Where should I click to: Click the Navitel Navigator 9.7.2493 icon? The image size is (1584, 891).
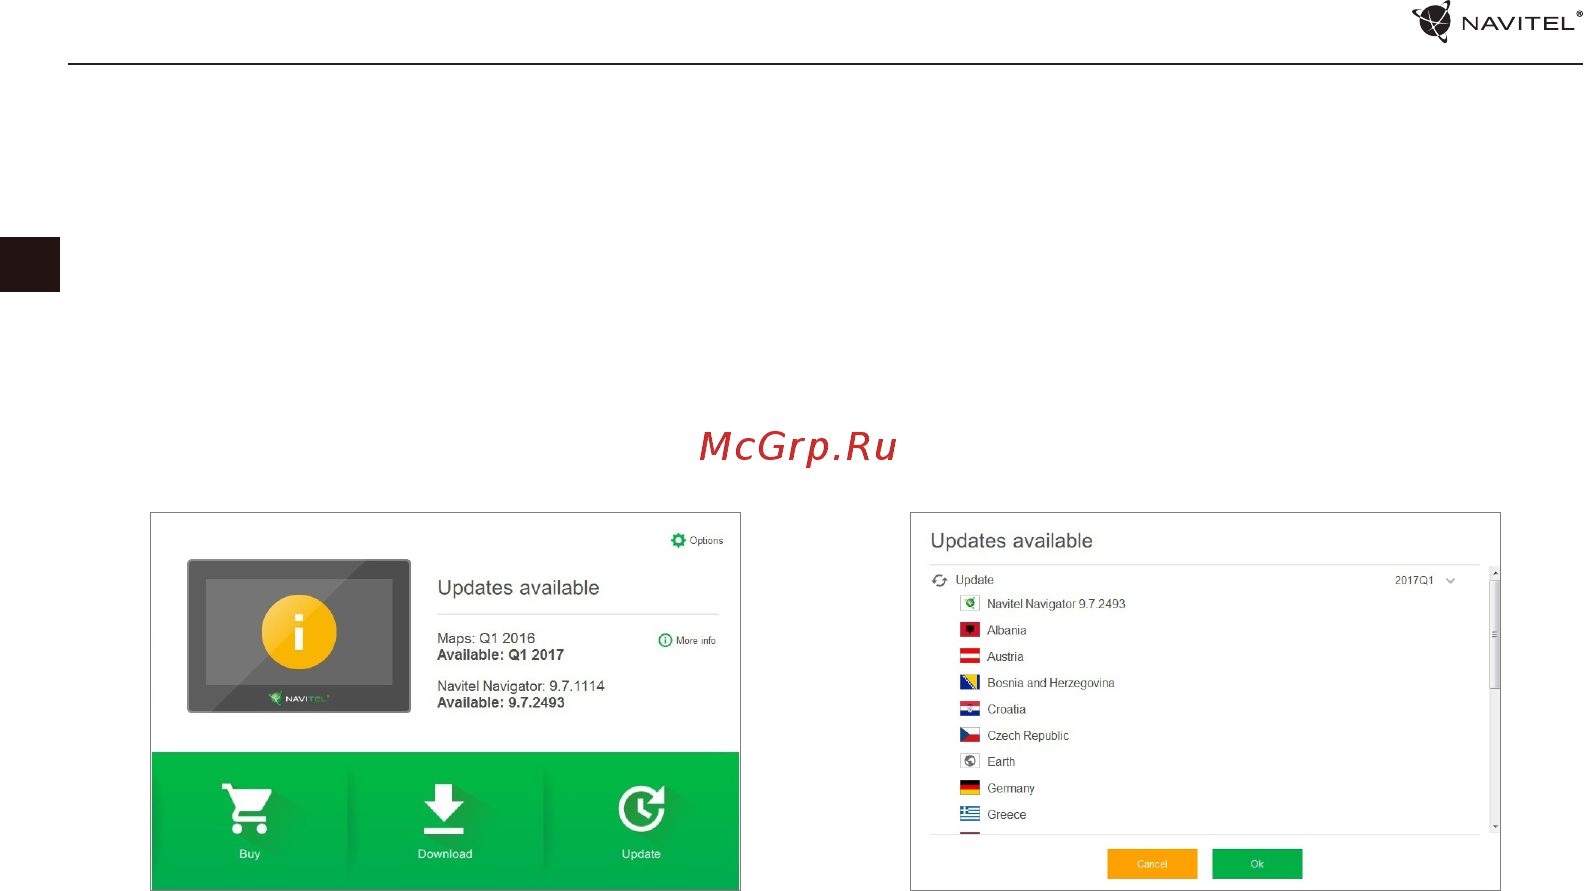(970, 603)
